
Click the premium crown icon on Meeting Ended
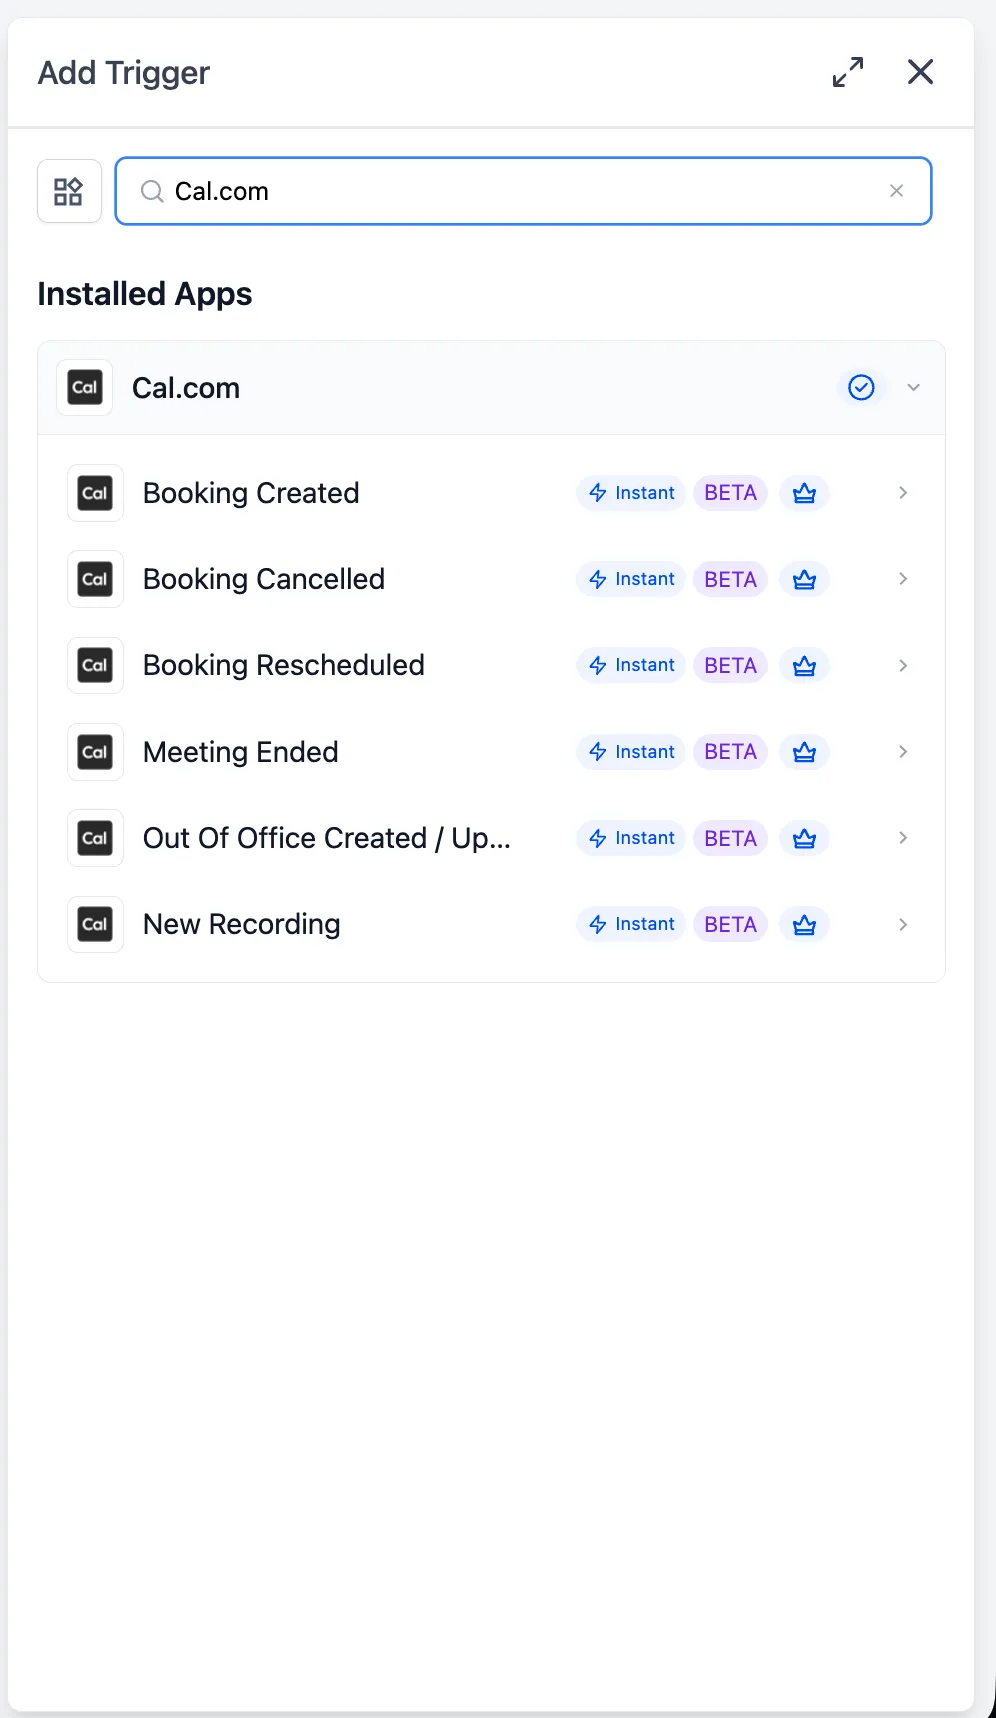coord(804,752)
